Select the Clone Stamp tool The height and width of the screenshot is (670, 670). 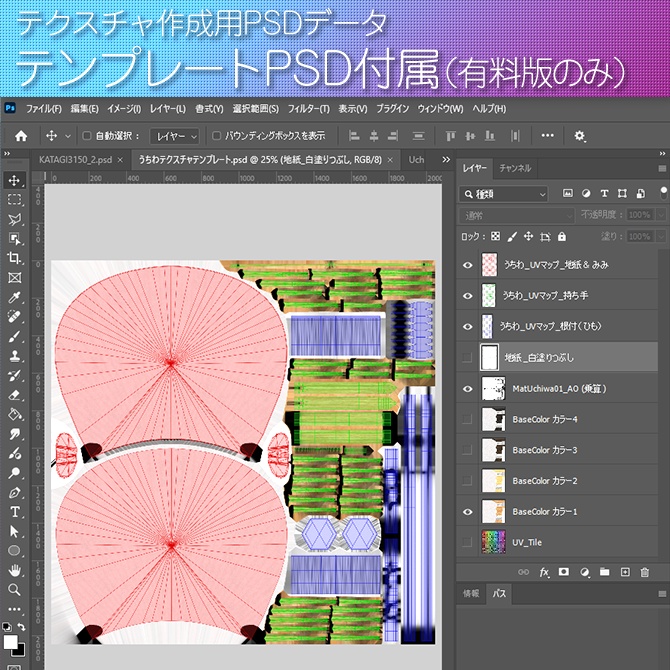14,356
